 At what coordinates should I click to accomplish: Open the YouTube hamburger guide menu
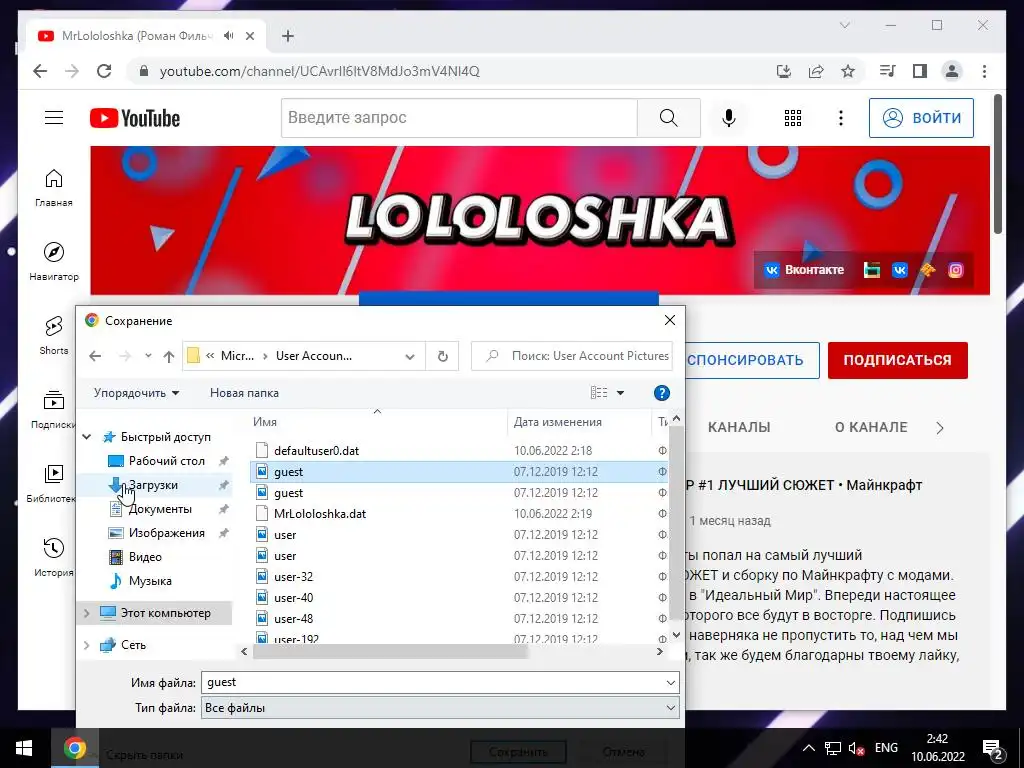(x=54, y=118)
